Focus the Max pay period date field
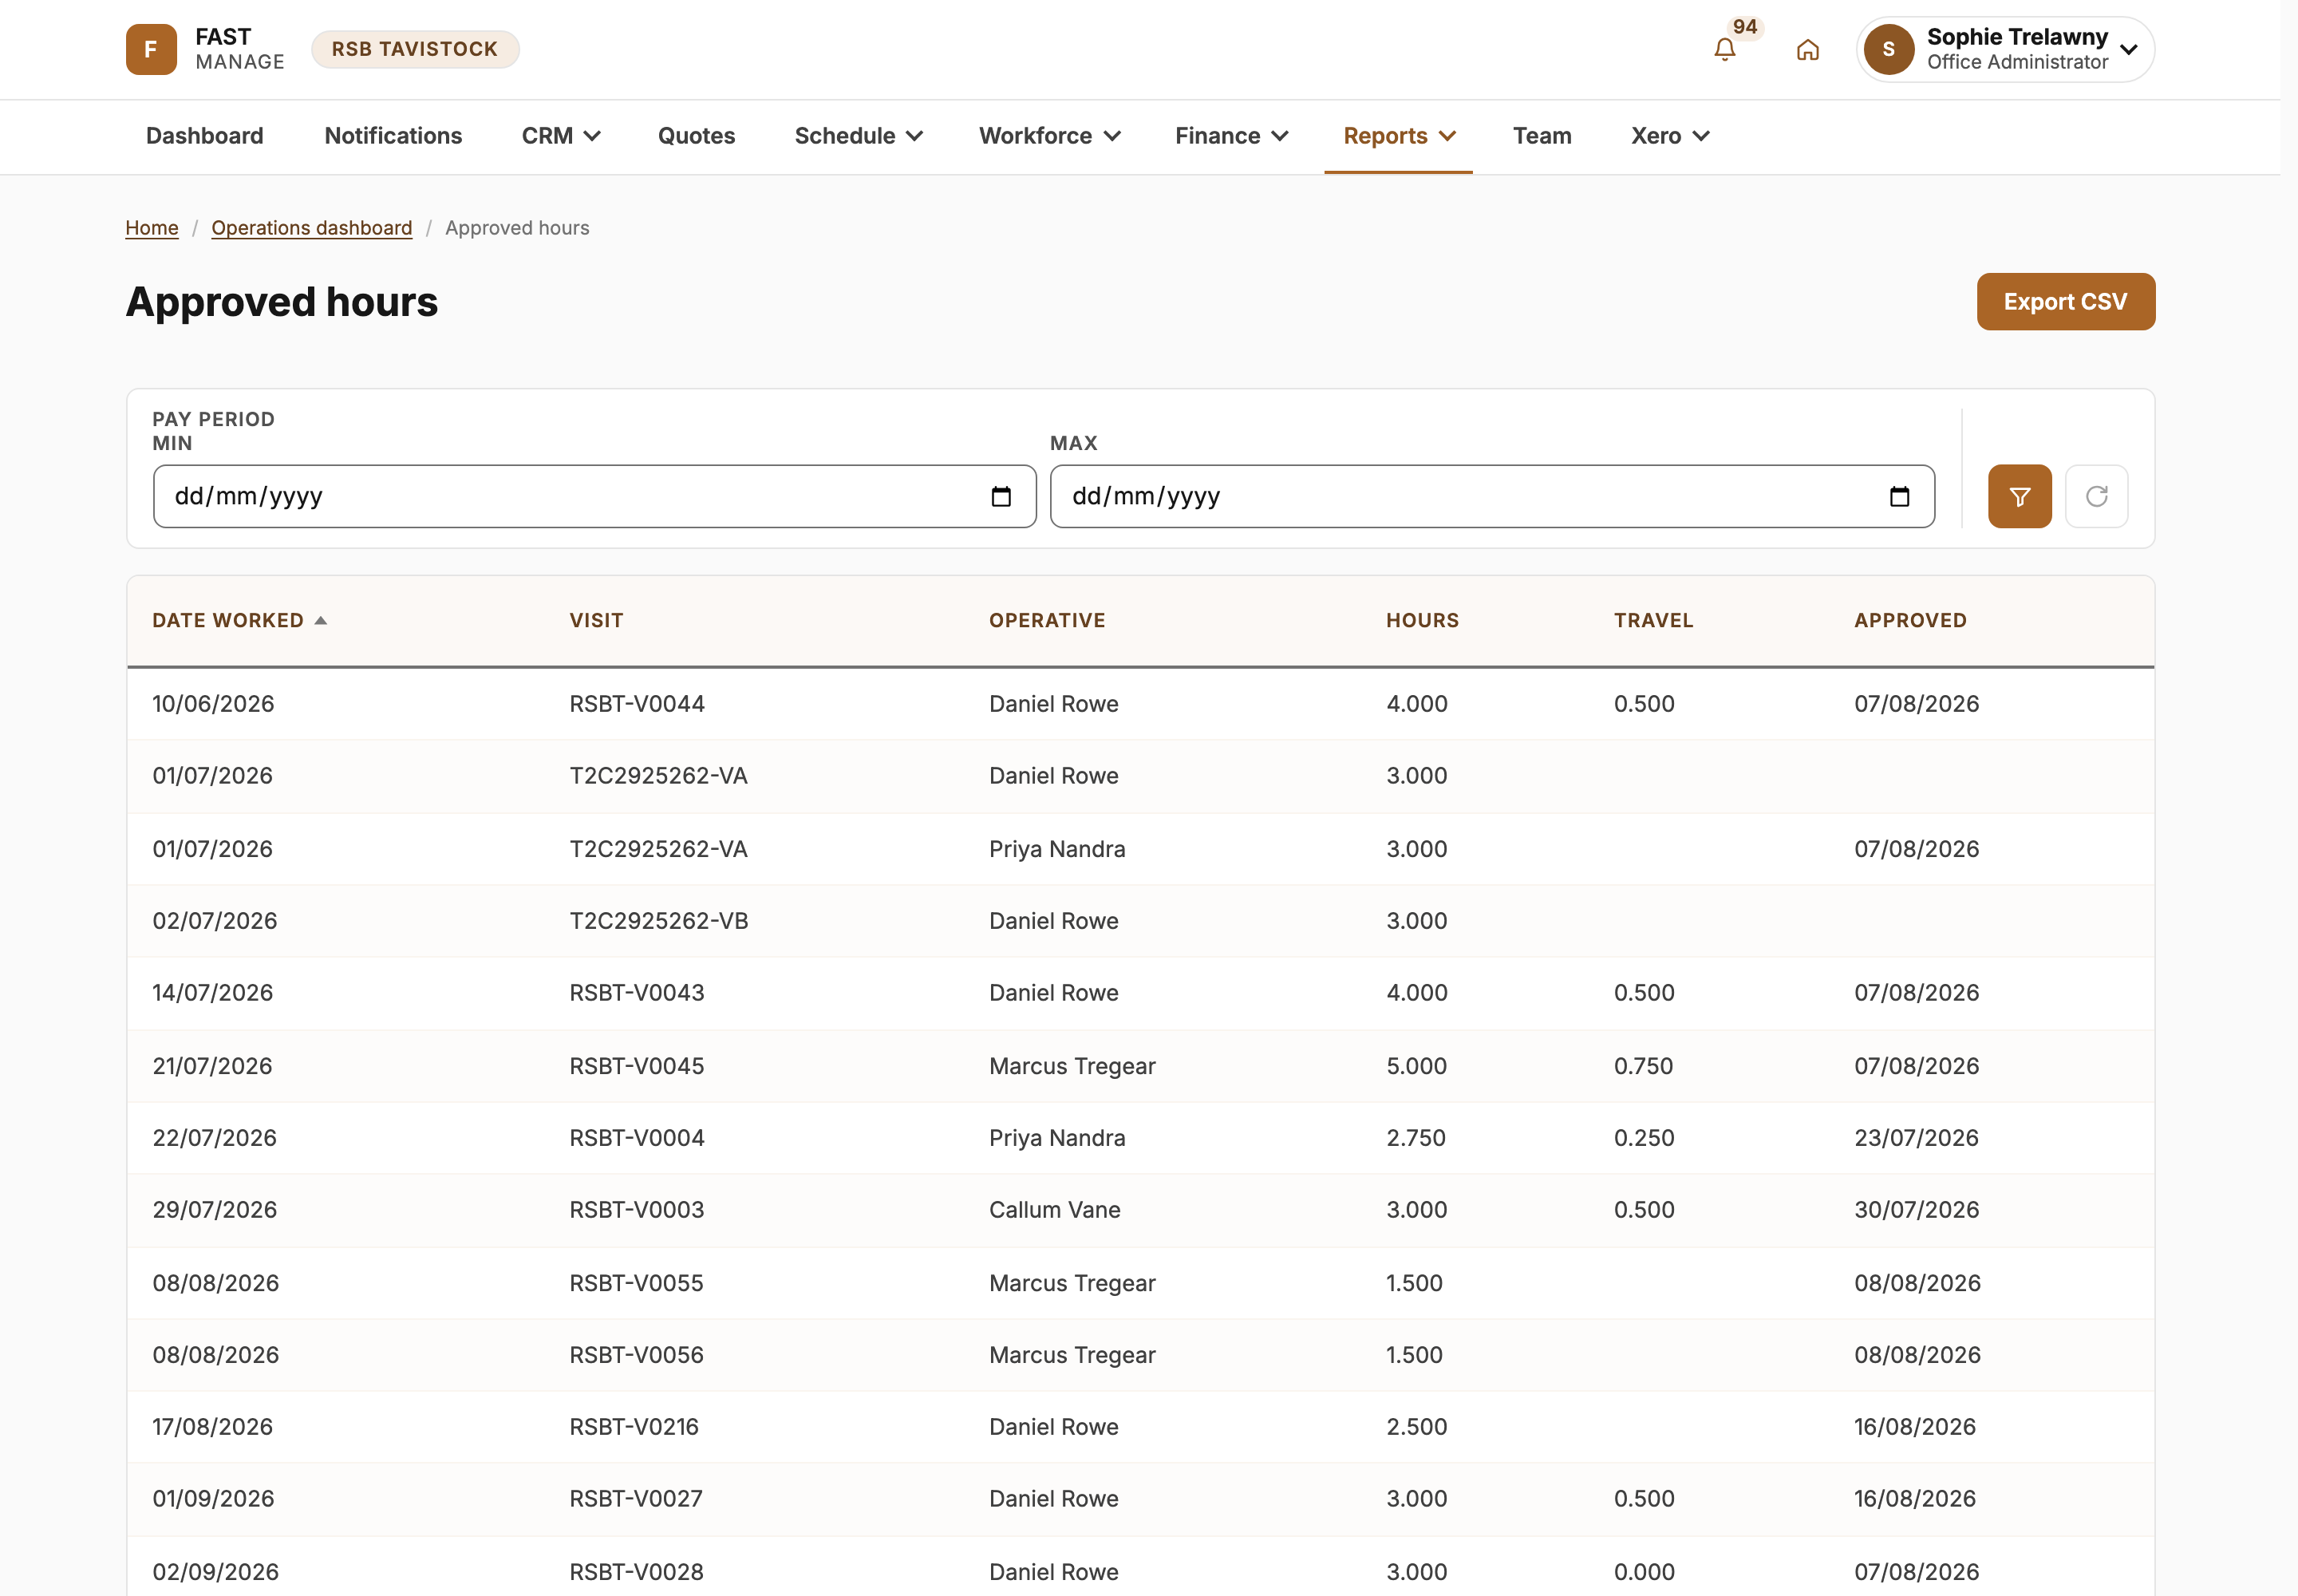2298x1596 pixels. 1492,496
